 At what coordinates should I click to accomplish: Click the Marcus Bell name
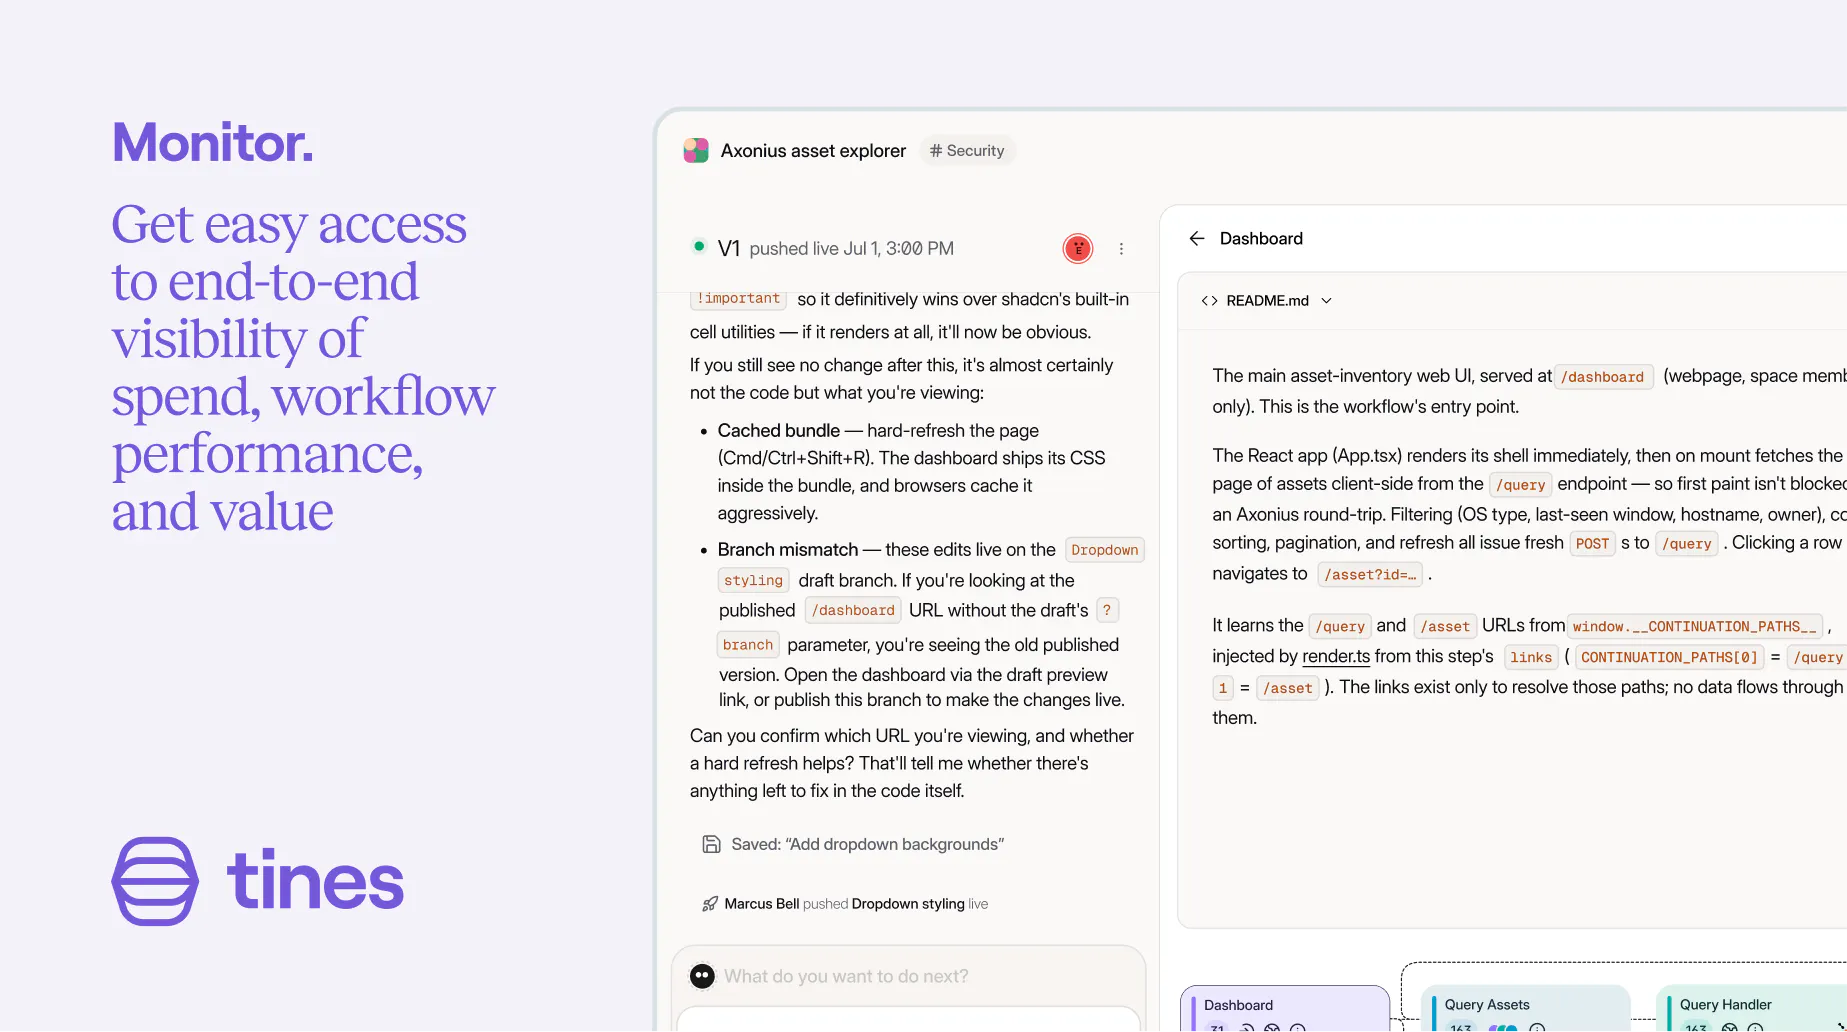pyautogui.click(x=762, y=904)
